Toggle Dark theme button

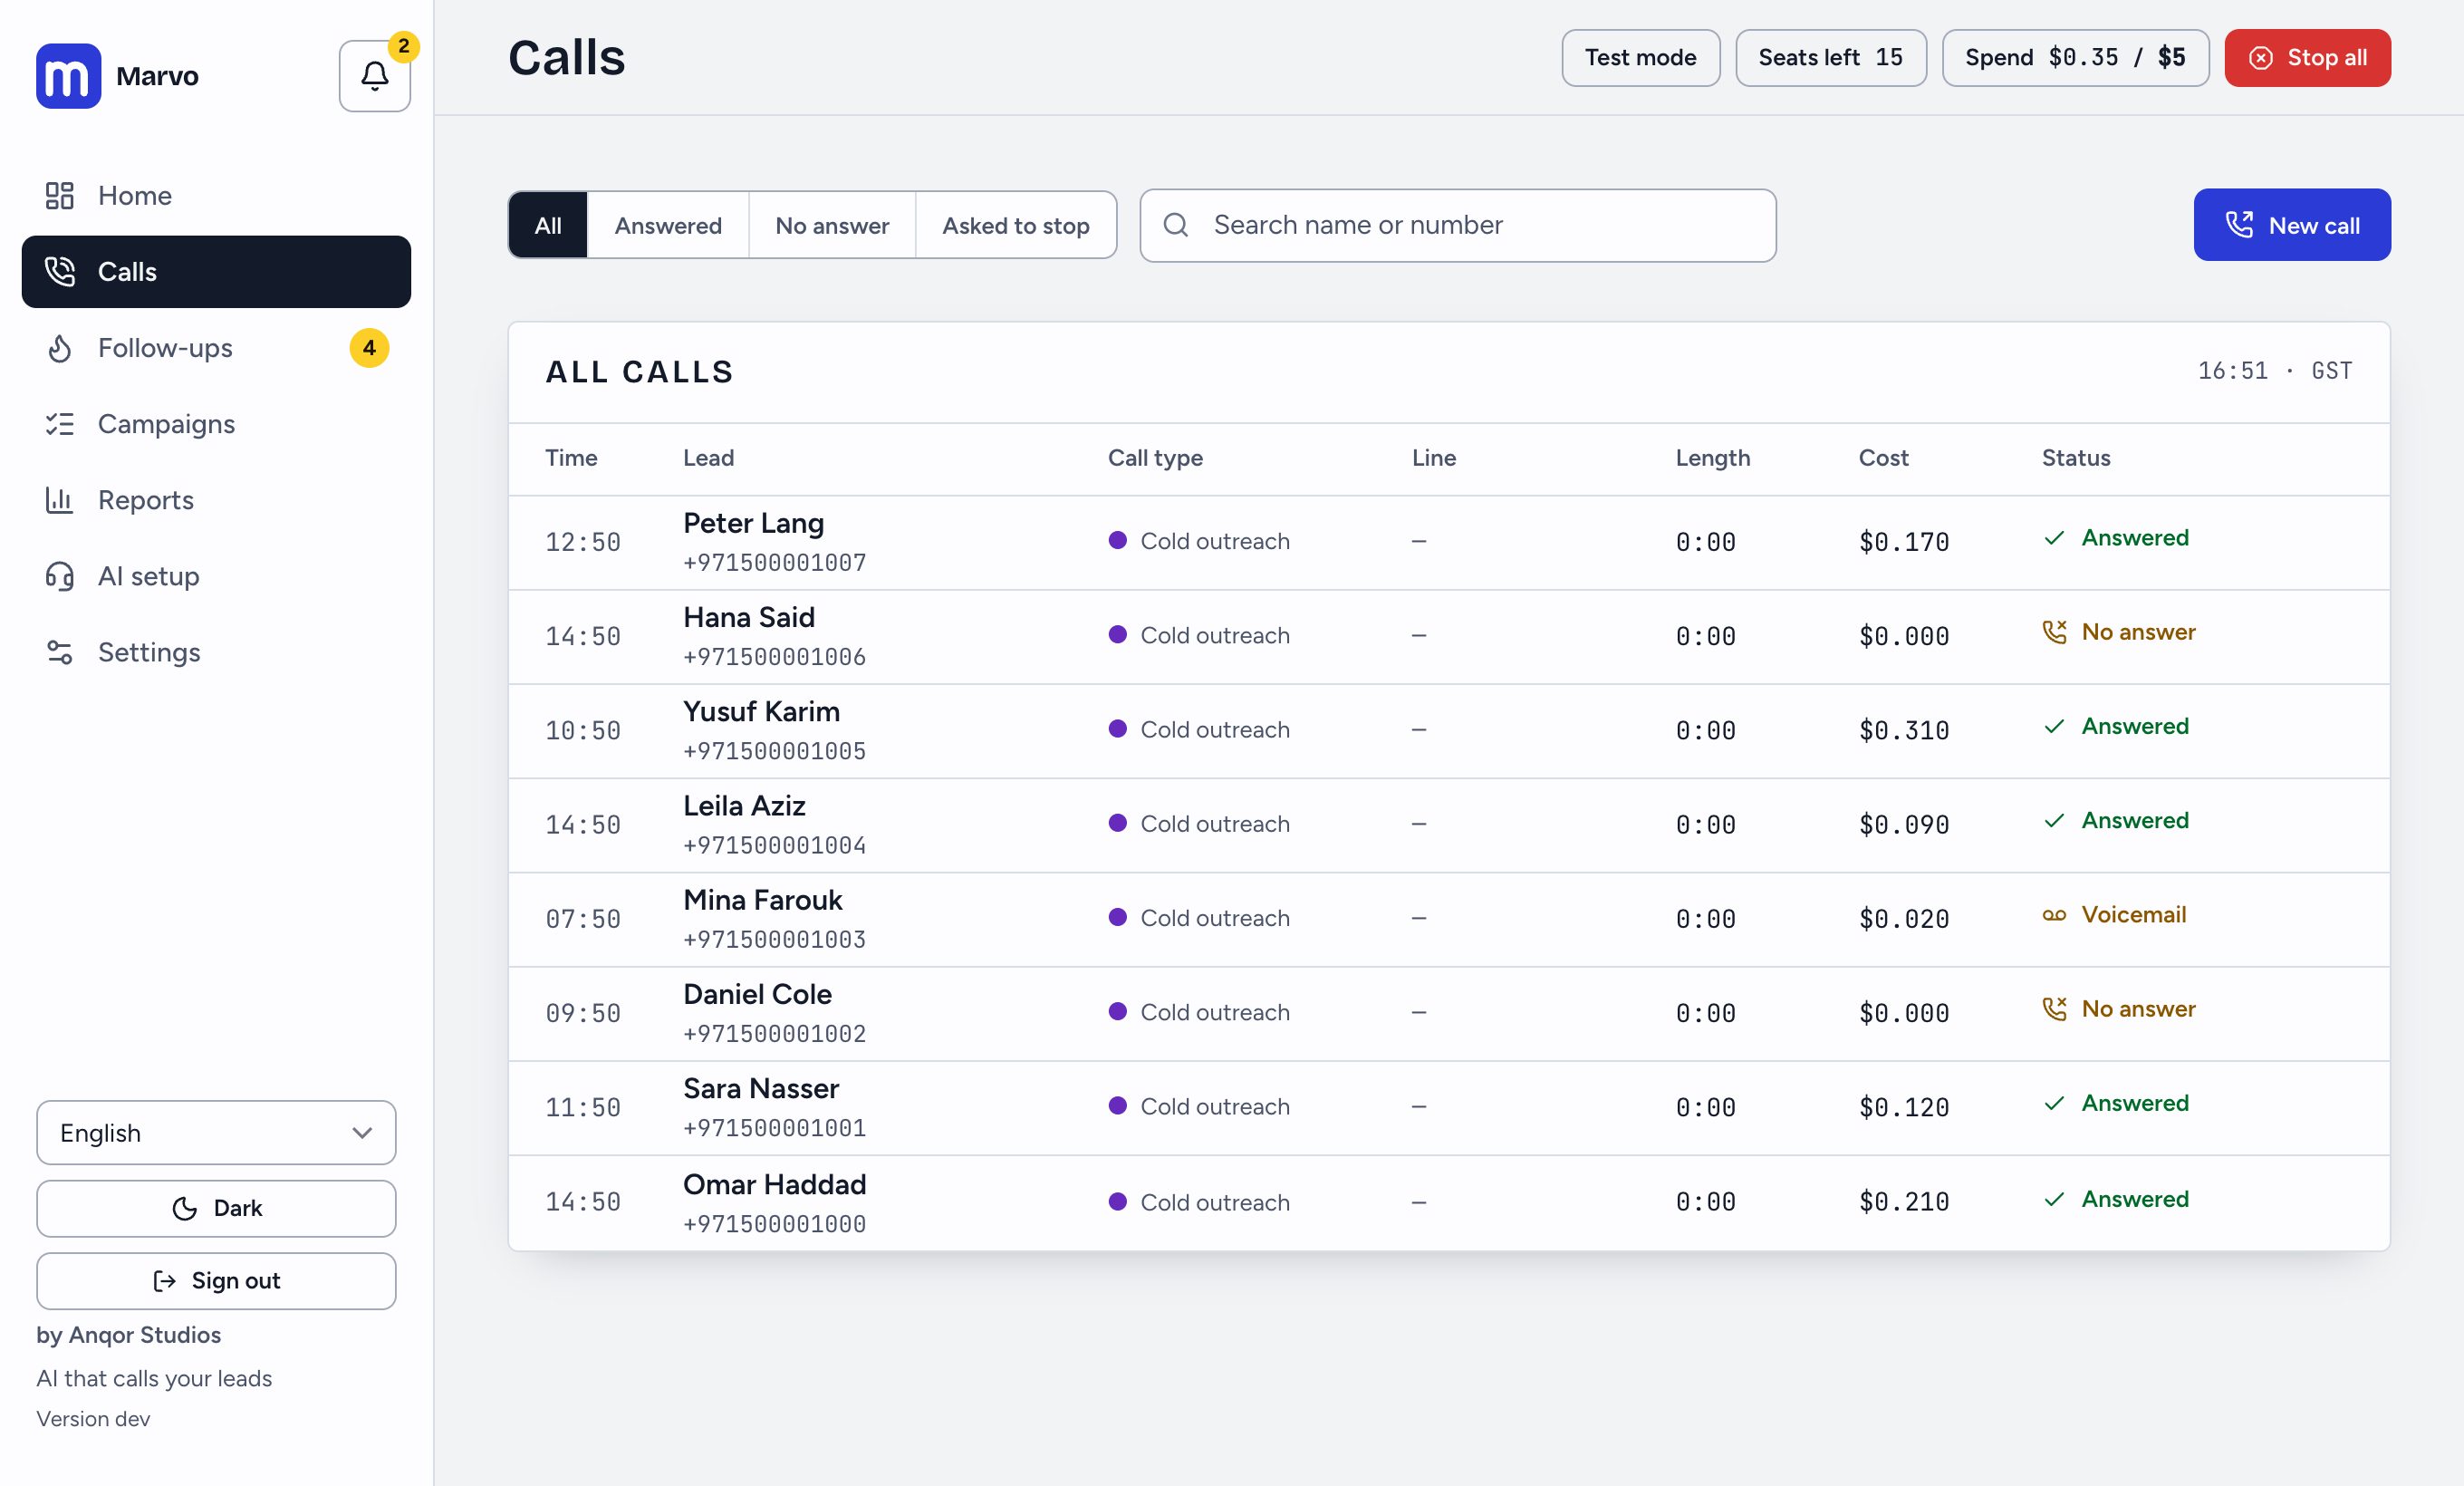click(x=216, y=1208)
